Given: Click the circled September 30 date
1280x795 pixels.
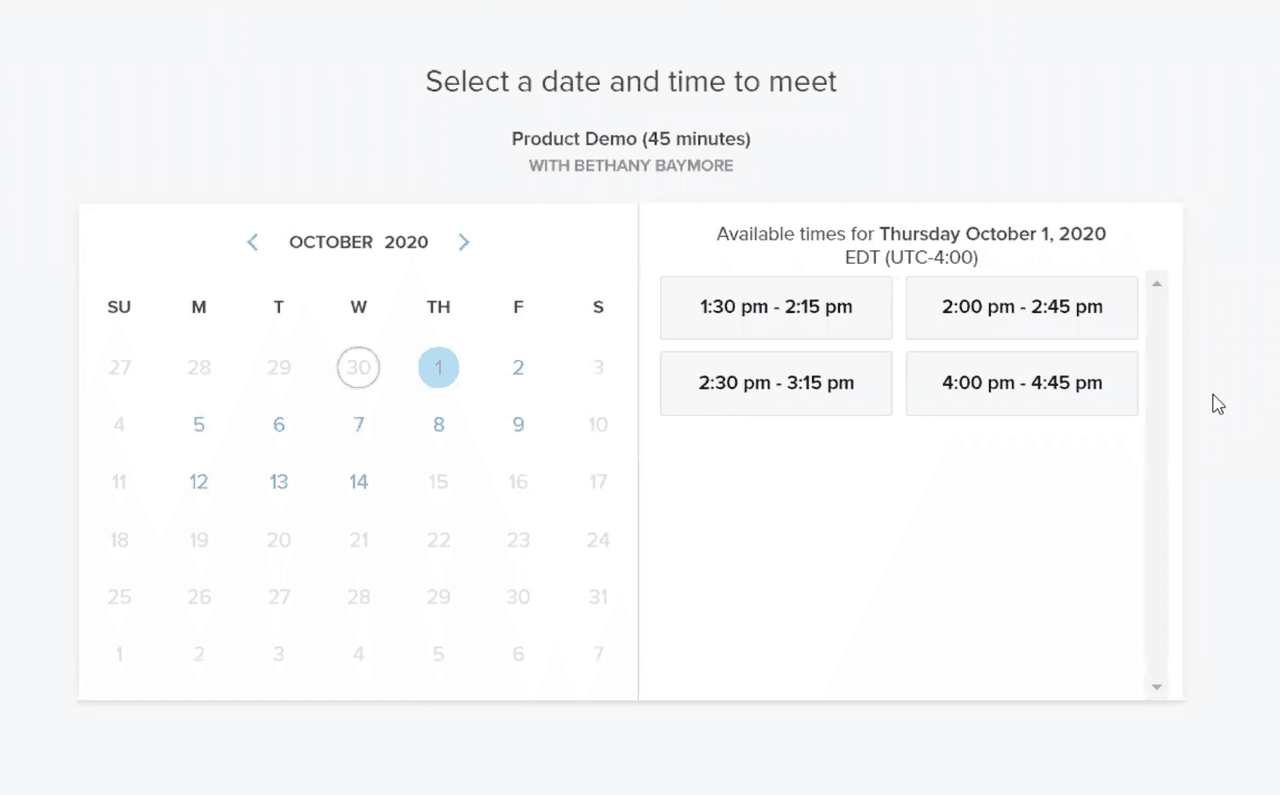Looking at the screenshot, I should tap(358, 367).
